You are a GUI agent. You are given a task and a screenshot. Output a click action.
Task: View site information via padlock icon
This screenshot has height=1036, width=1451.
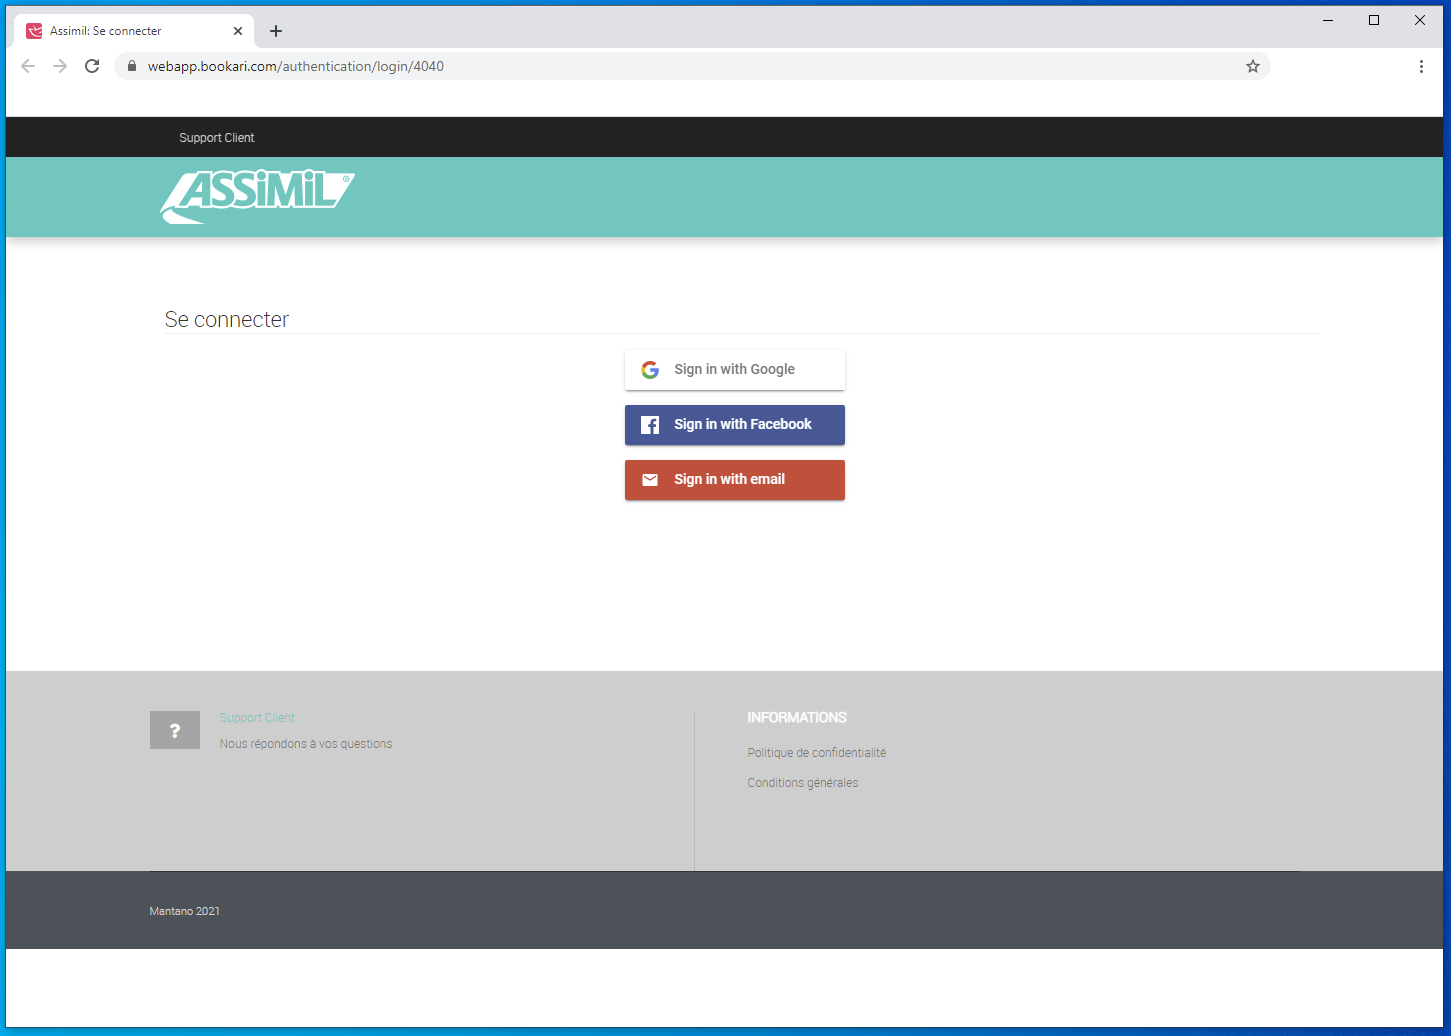coord(131,66)
